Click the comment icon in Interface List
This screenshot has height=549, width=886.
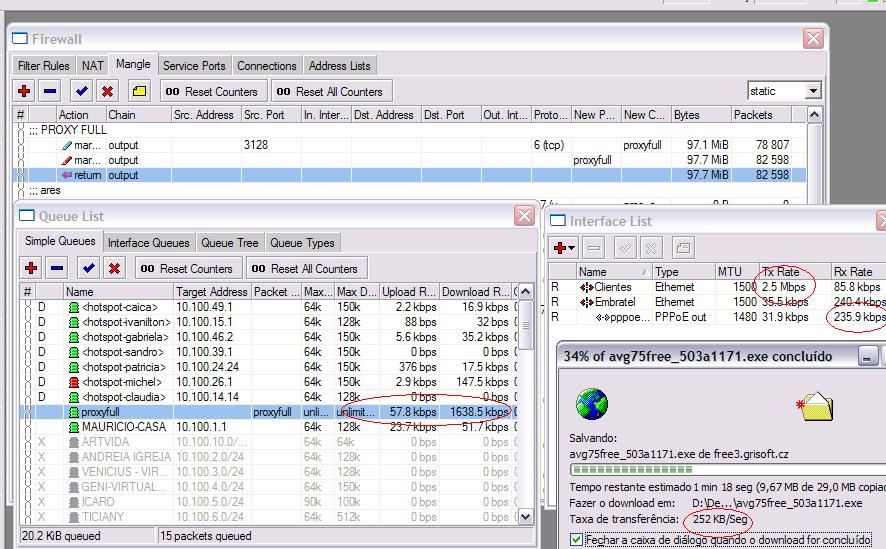click(x=683, y=247)
